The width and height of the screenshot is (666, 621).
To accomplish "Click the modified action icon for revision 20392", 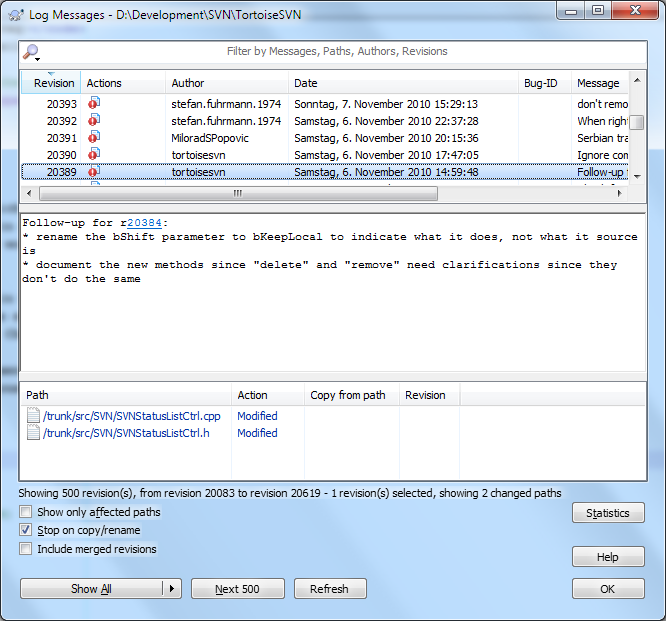I will [x=94, y=120].
